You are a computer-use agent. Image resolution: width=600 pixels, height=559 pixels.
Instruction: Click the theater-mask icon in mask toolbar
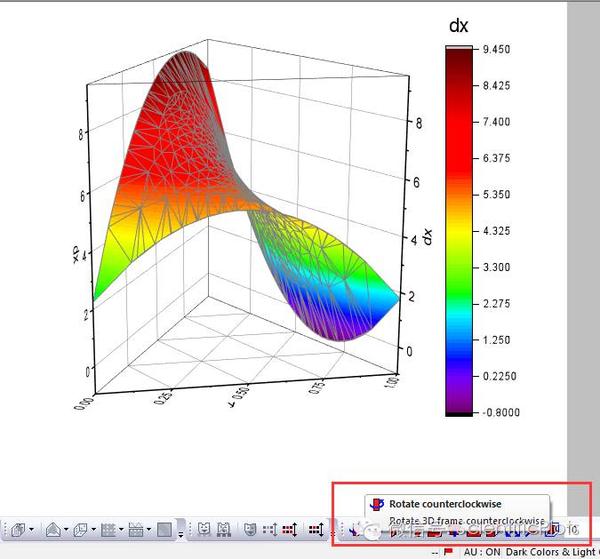coord(250,530)
